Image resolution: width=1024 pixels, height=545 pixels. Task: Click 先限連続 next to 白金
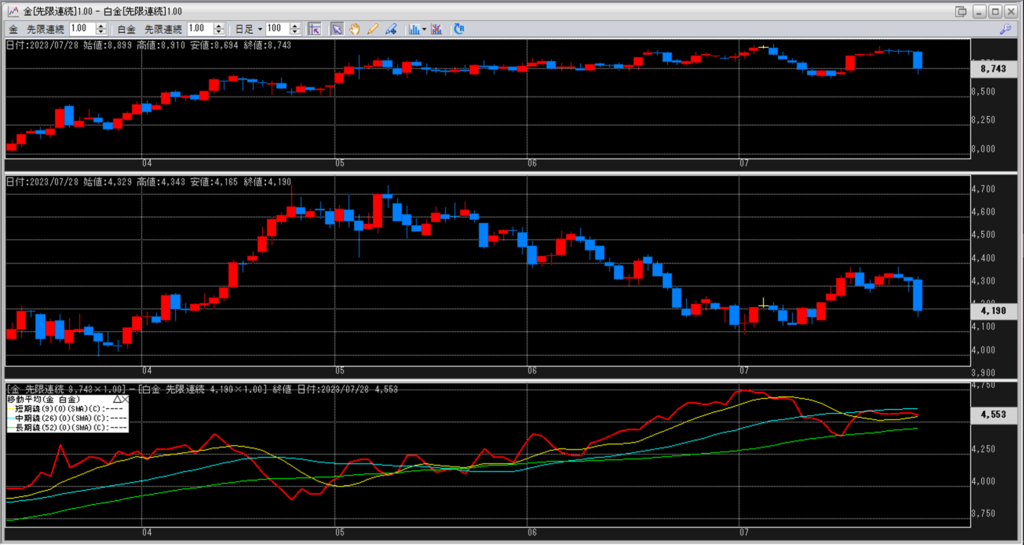tap(163, 29)
